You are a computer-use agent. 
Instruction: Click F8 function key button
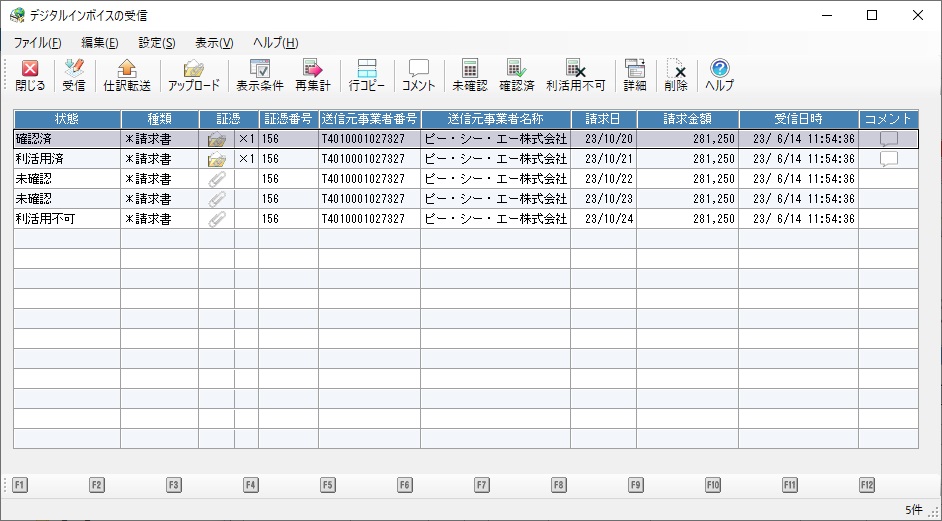[x=559, y=485]
